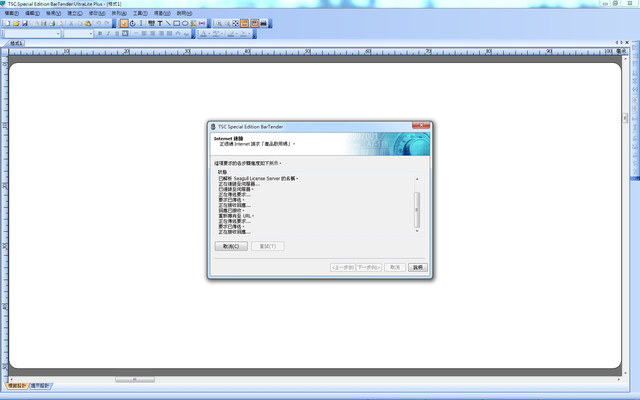The width and height of the screenshot is (640, 400).
Task: Click the 重試(T) retry button
Action: [x=268, y=246]
